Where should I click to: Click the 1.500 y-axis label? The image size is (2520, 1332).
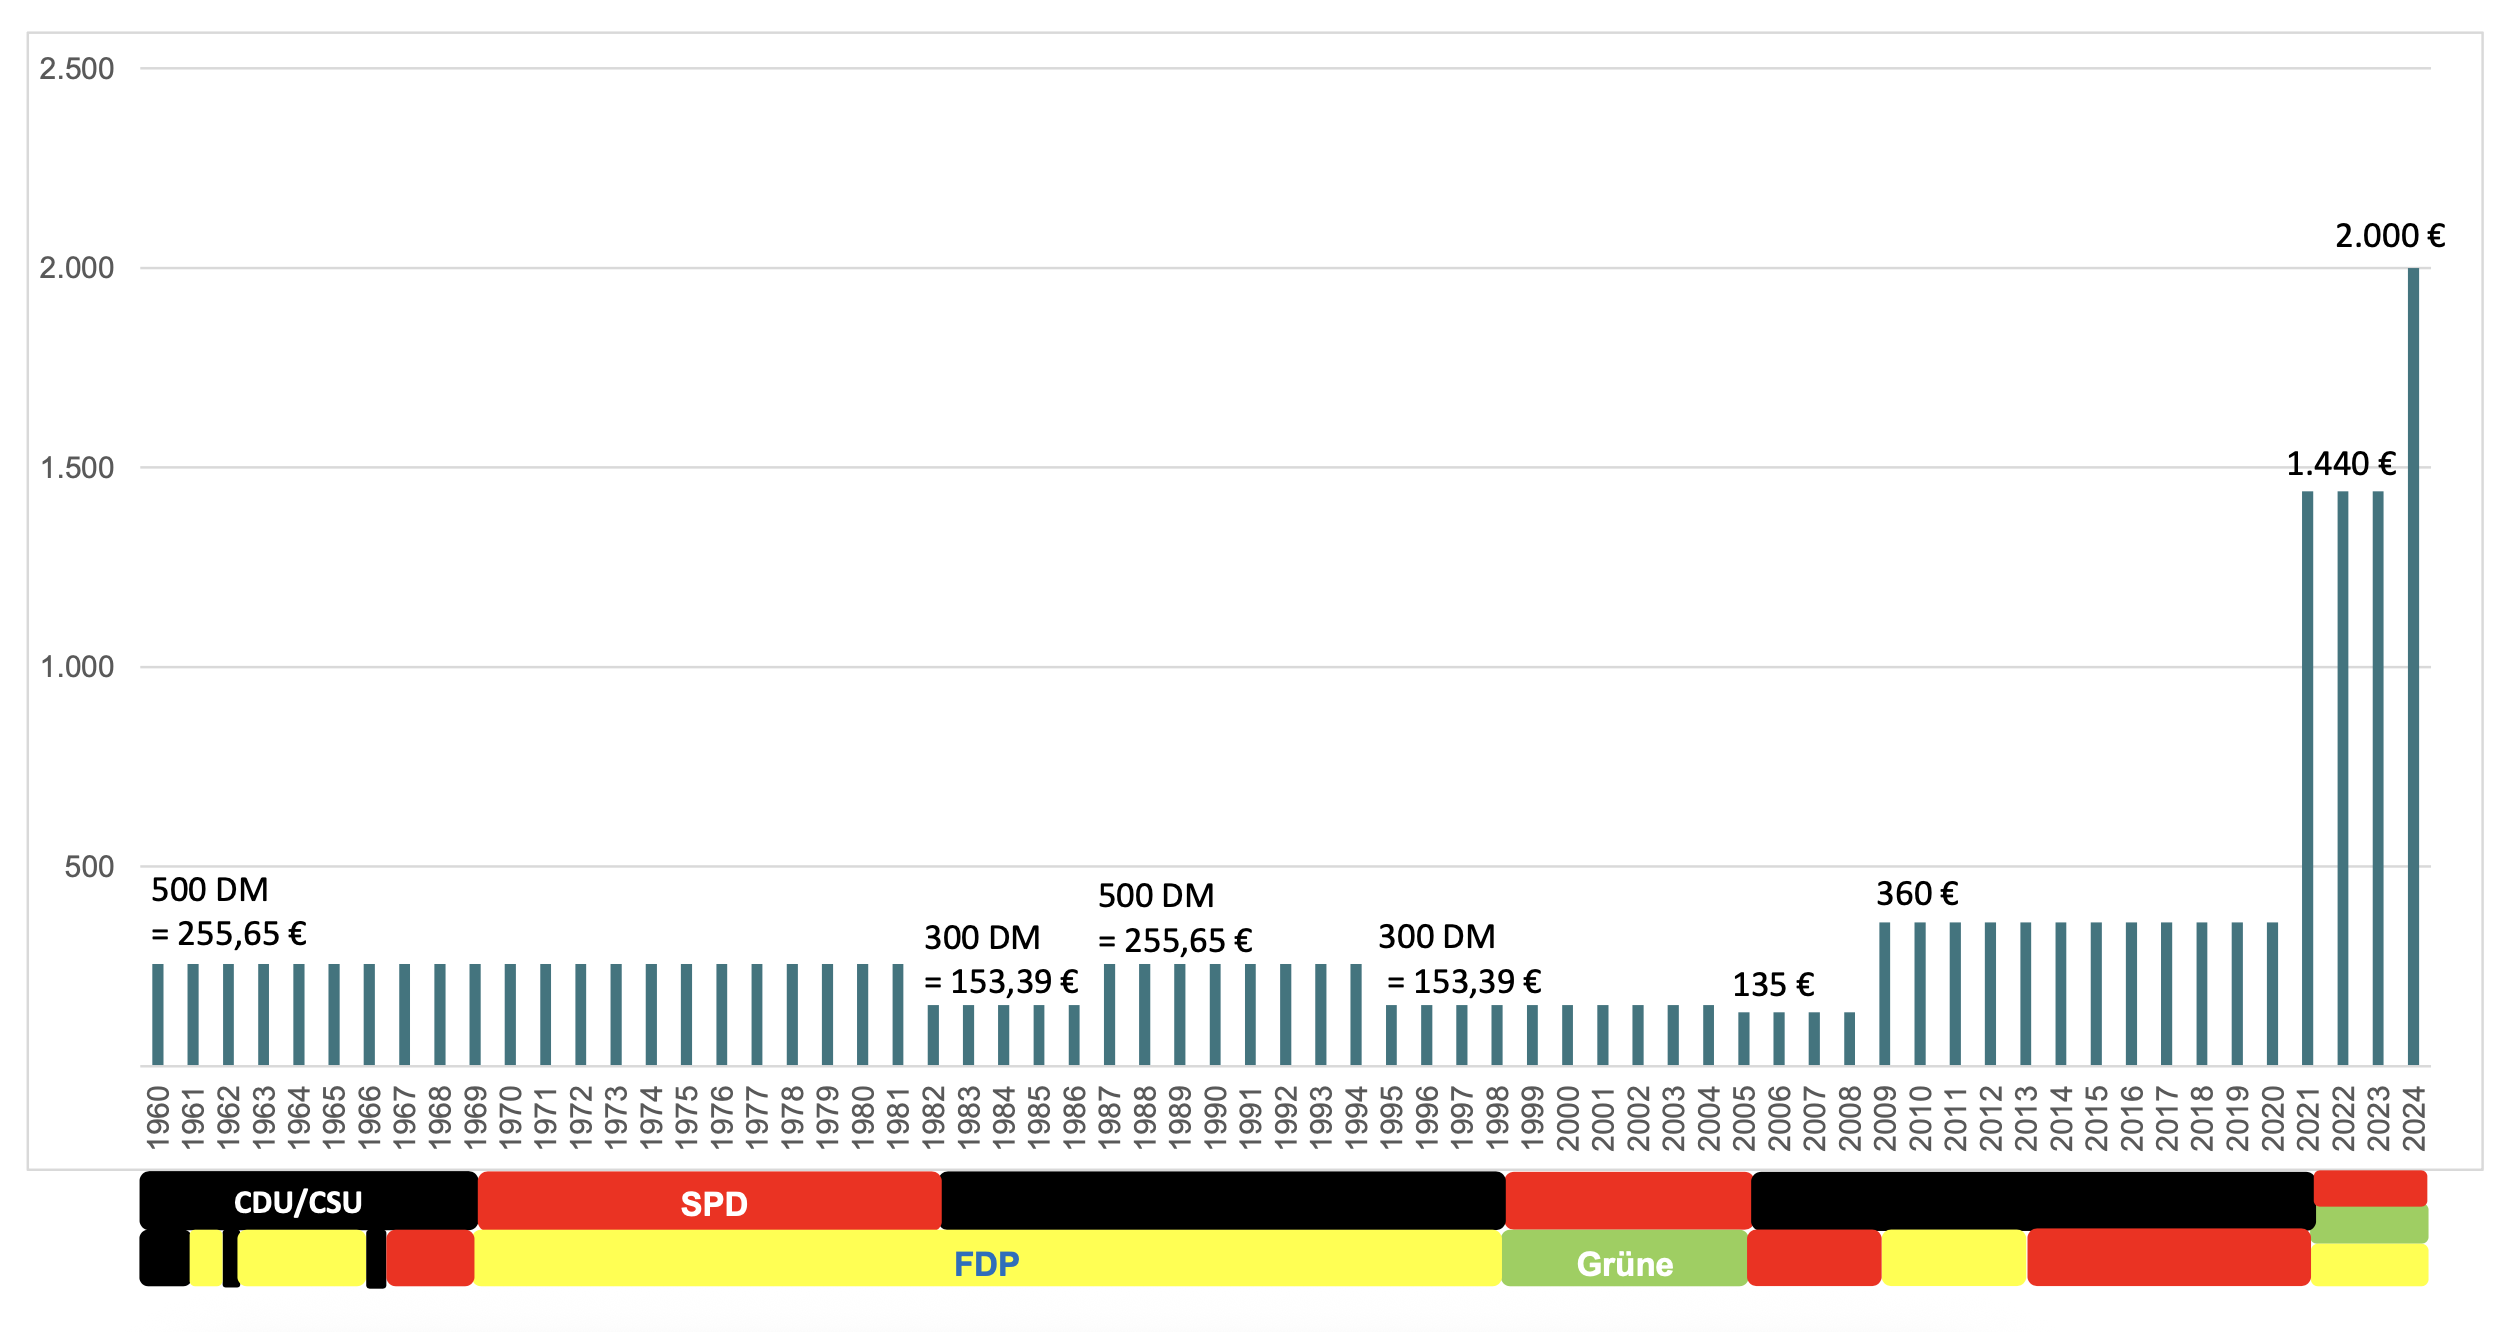pos(77,468)
